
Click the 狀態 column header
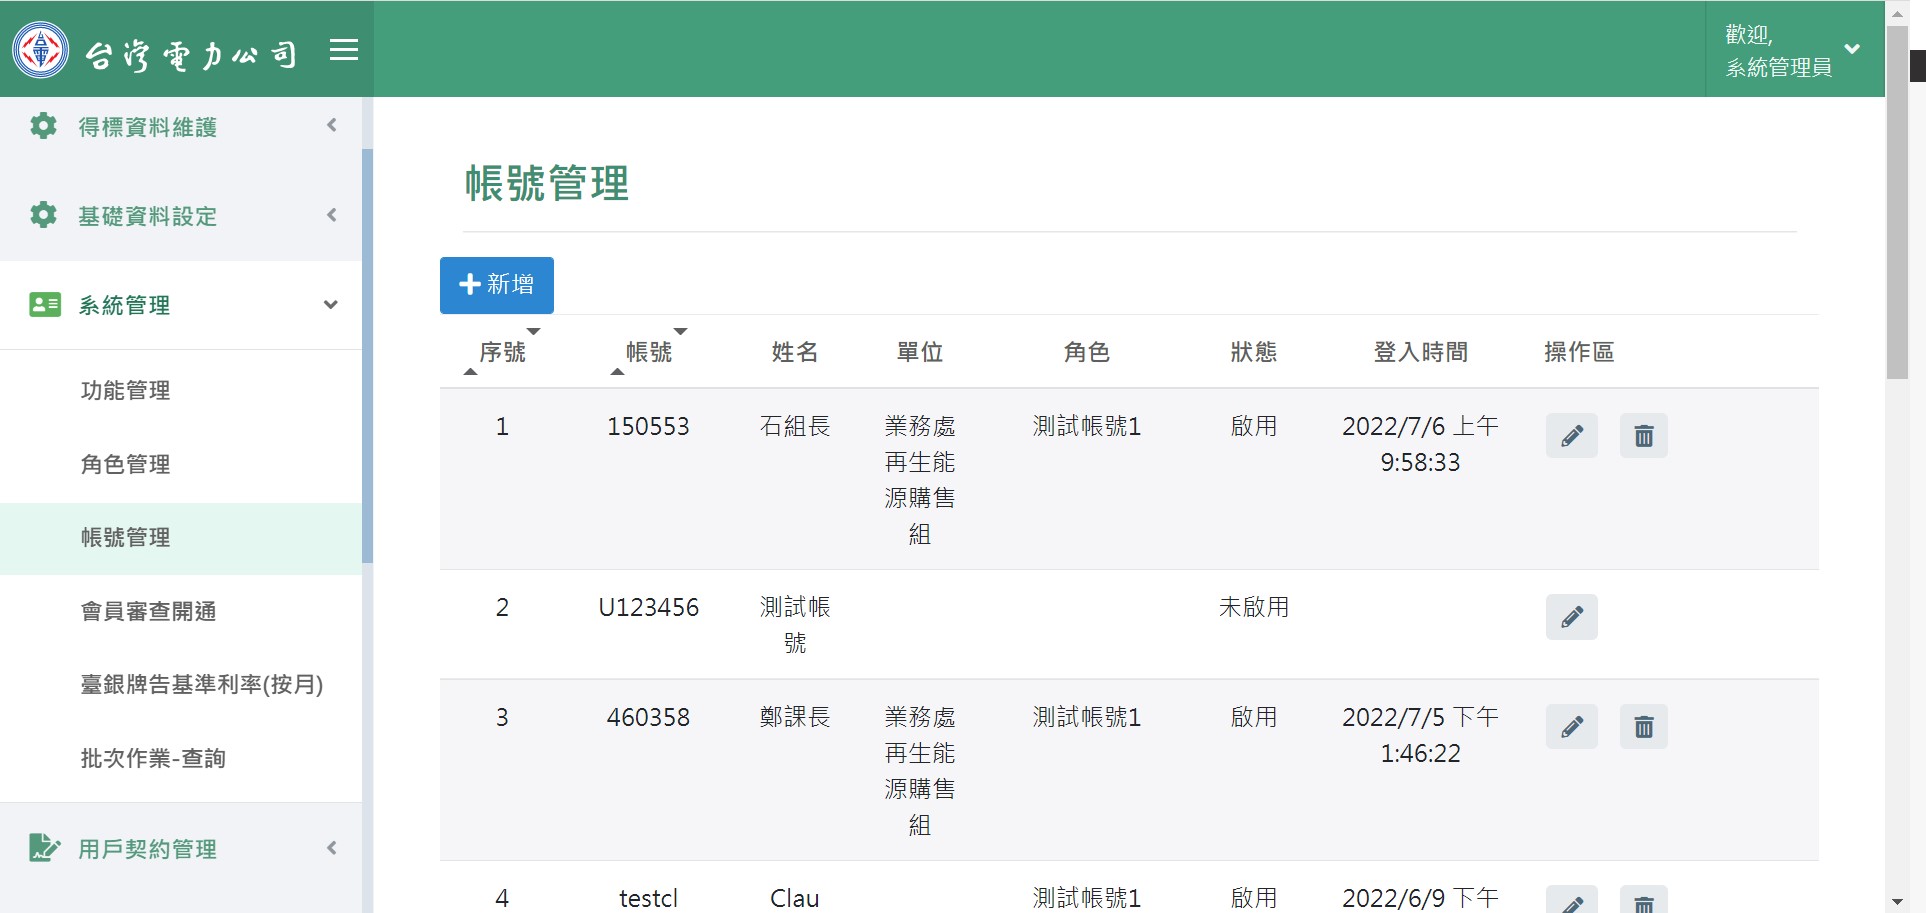1254,352
